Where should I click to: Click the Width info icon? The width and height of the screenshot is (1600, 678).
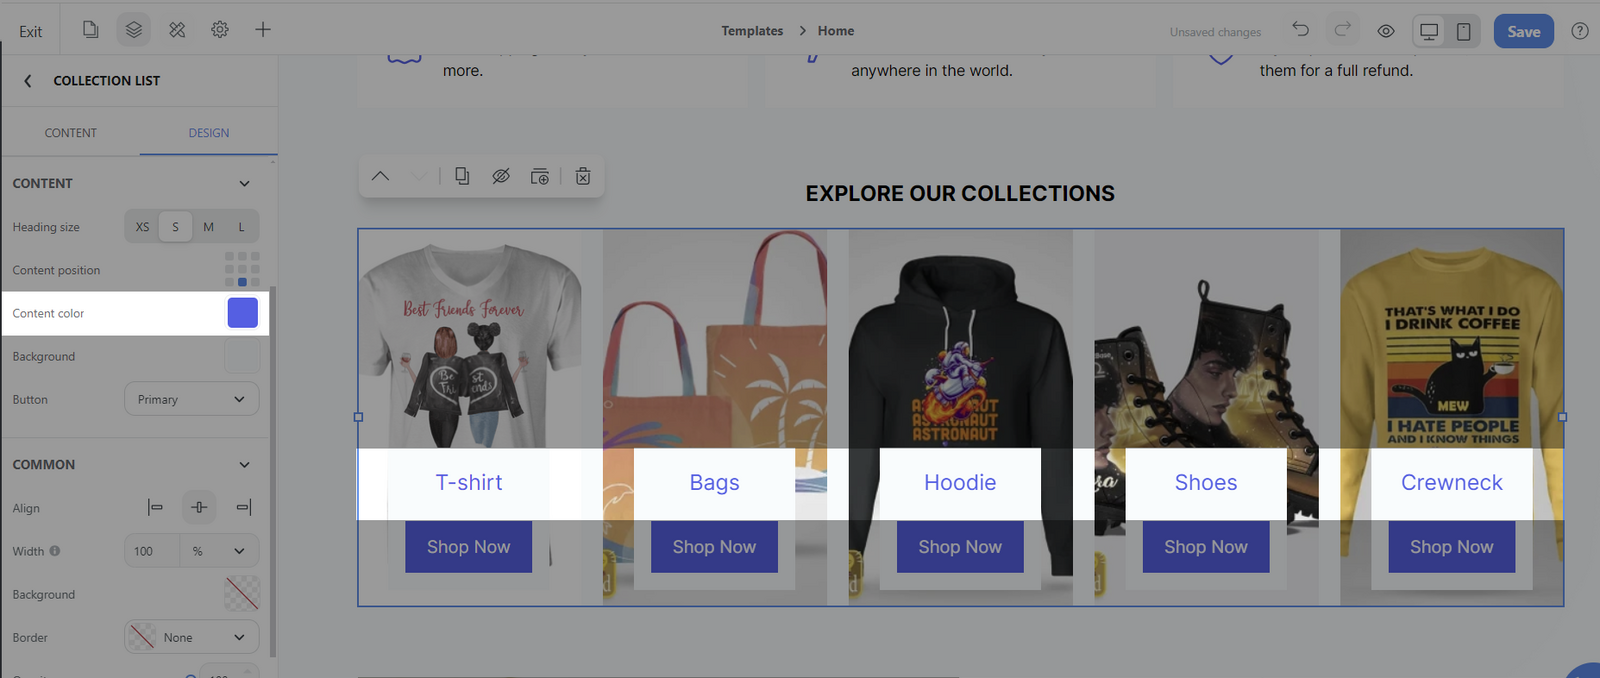55,551
